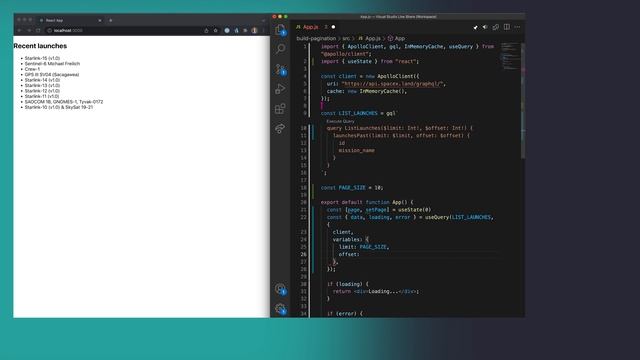Open the editor More Actions menu
640x360 pixels.
(x=517, y=27)
